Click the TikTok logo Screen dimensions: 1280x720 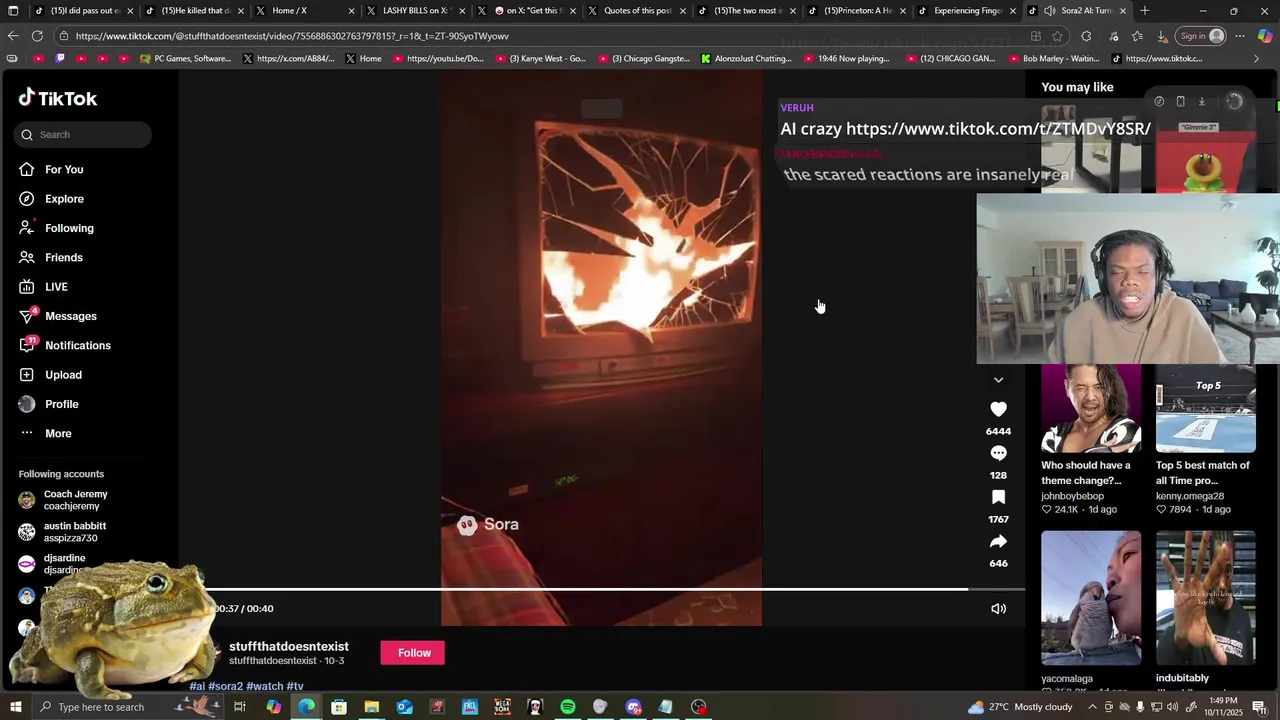58,98
